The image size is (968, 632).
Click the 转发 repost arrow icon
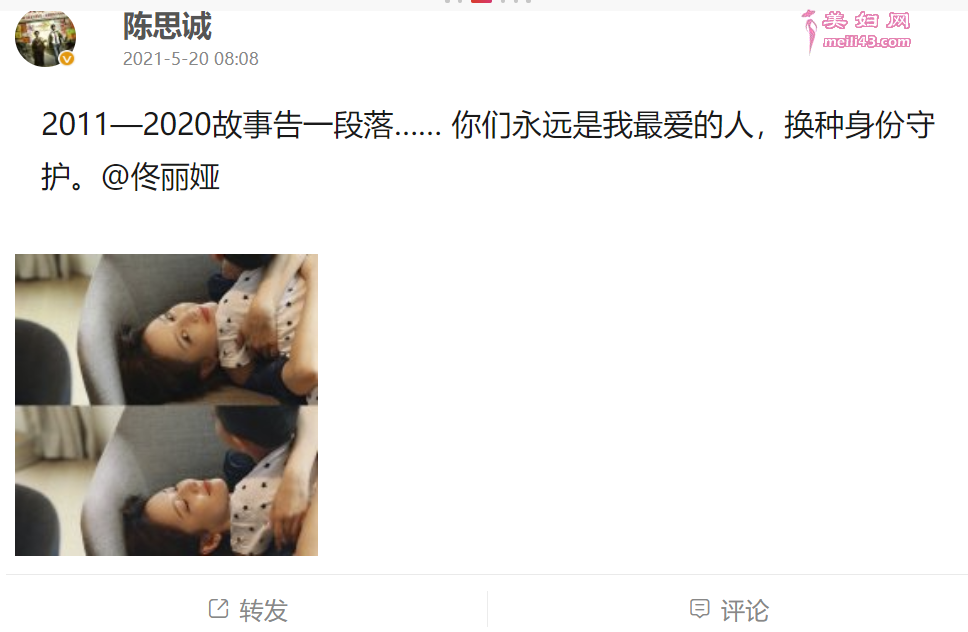pyautogui.click(x=219, y=609)
